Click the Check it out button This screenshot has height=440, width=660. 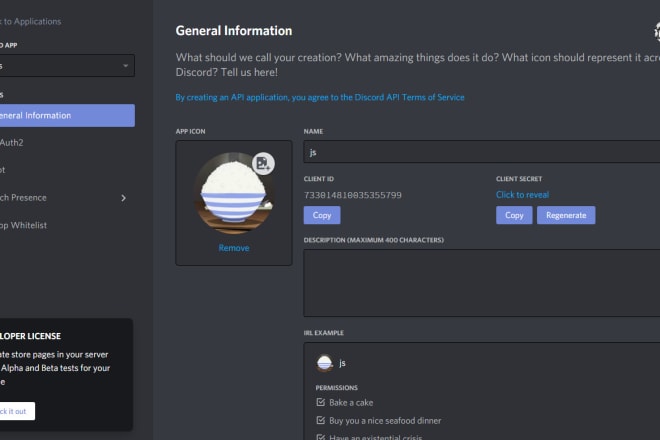(x=17, y=411)
